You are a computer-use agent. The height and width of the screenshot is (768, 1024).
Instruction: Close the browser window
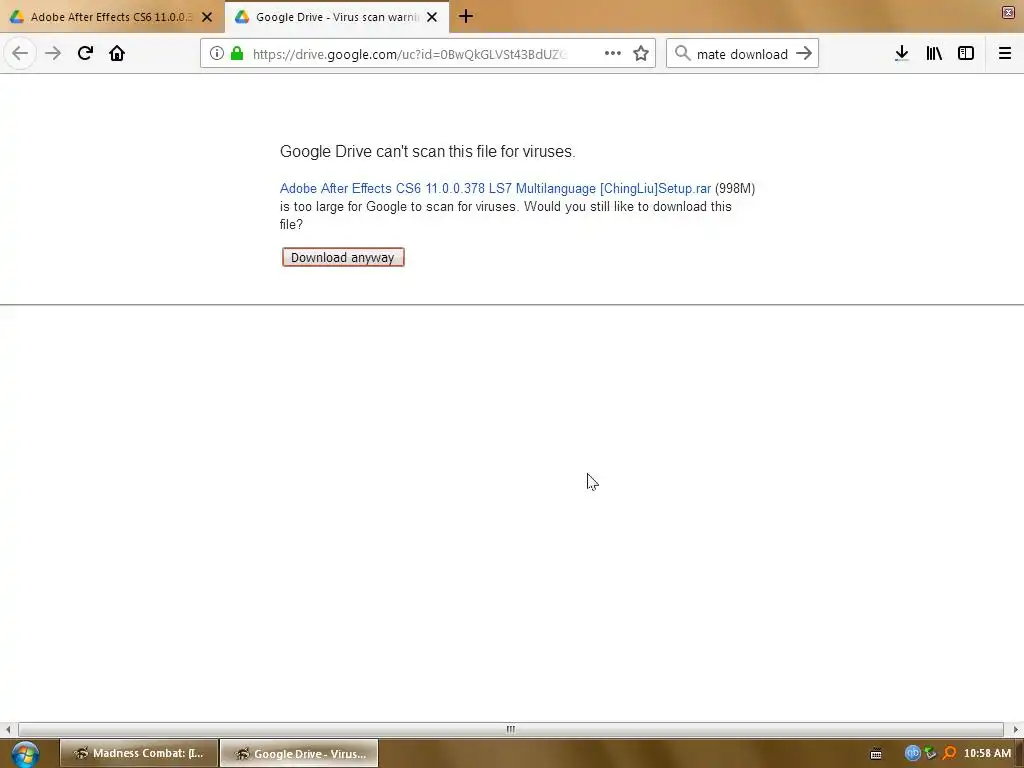coord(1008,12)
